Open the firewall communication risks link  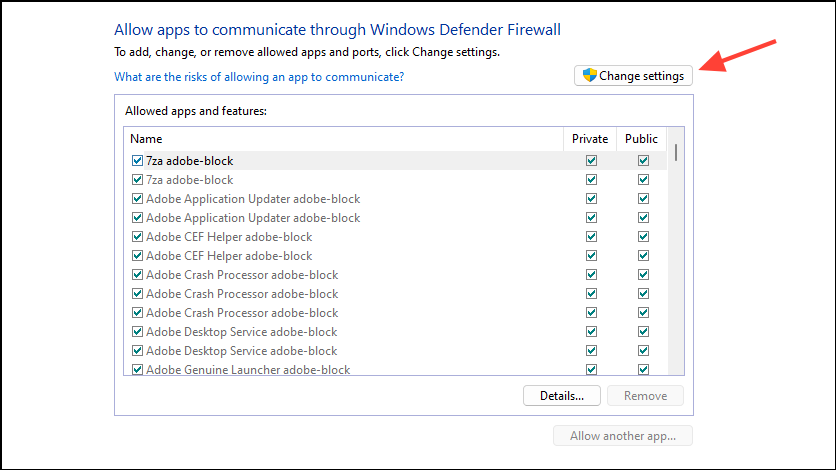point(259,77)
